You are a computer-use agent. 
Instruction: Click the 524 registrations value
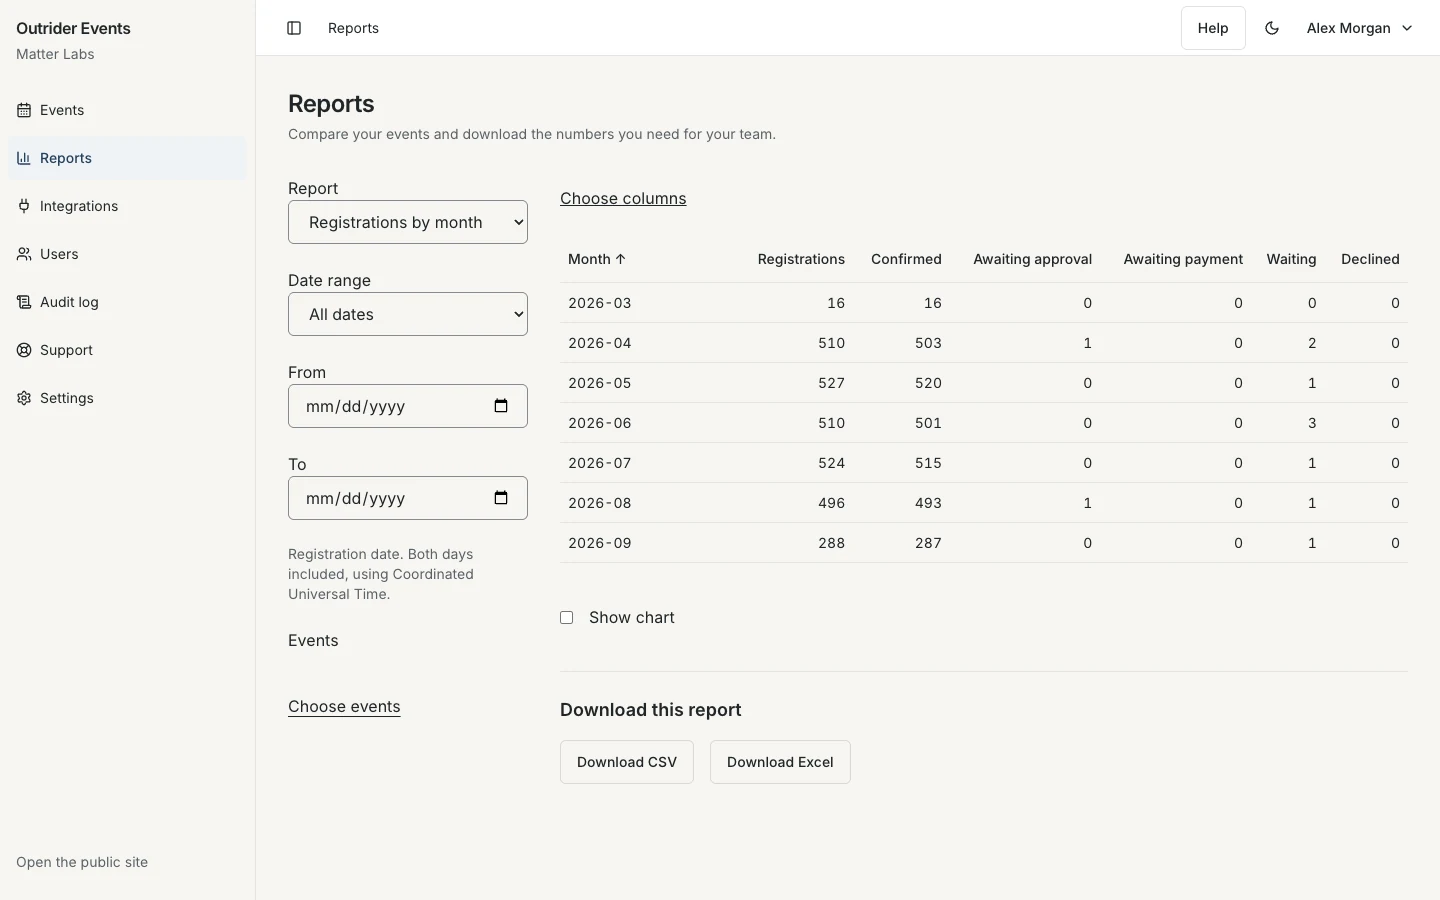point(831,463)
